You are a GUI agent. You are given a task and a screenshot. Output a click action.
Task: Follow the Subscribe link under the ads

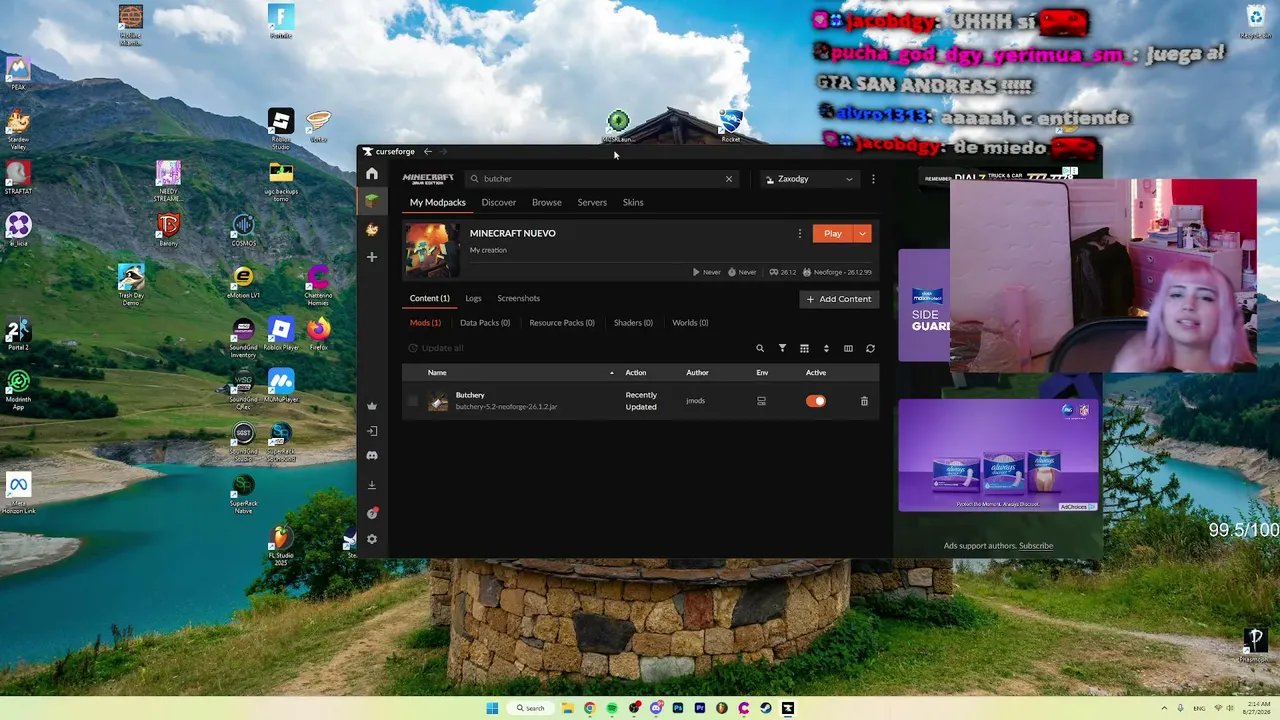click(1036, 546)
